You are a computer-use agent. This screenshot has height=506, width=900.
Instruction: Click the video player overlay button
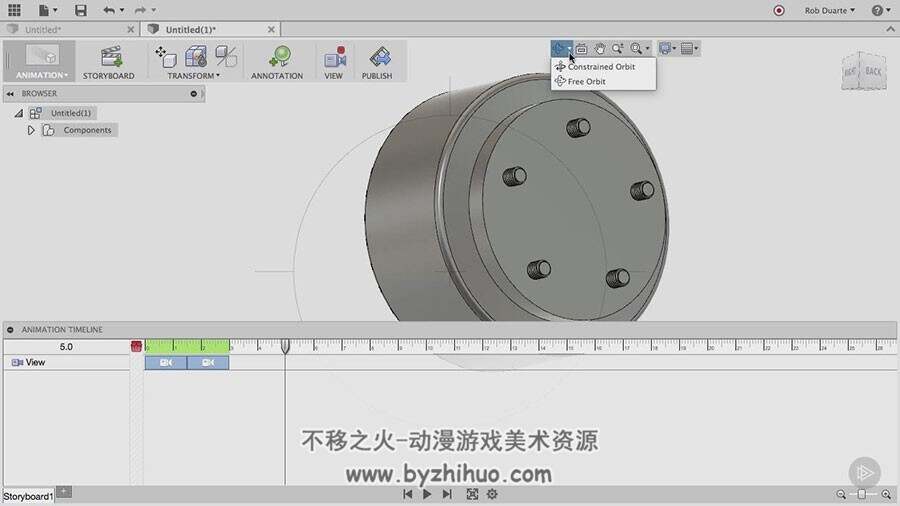point(864,472)
